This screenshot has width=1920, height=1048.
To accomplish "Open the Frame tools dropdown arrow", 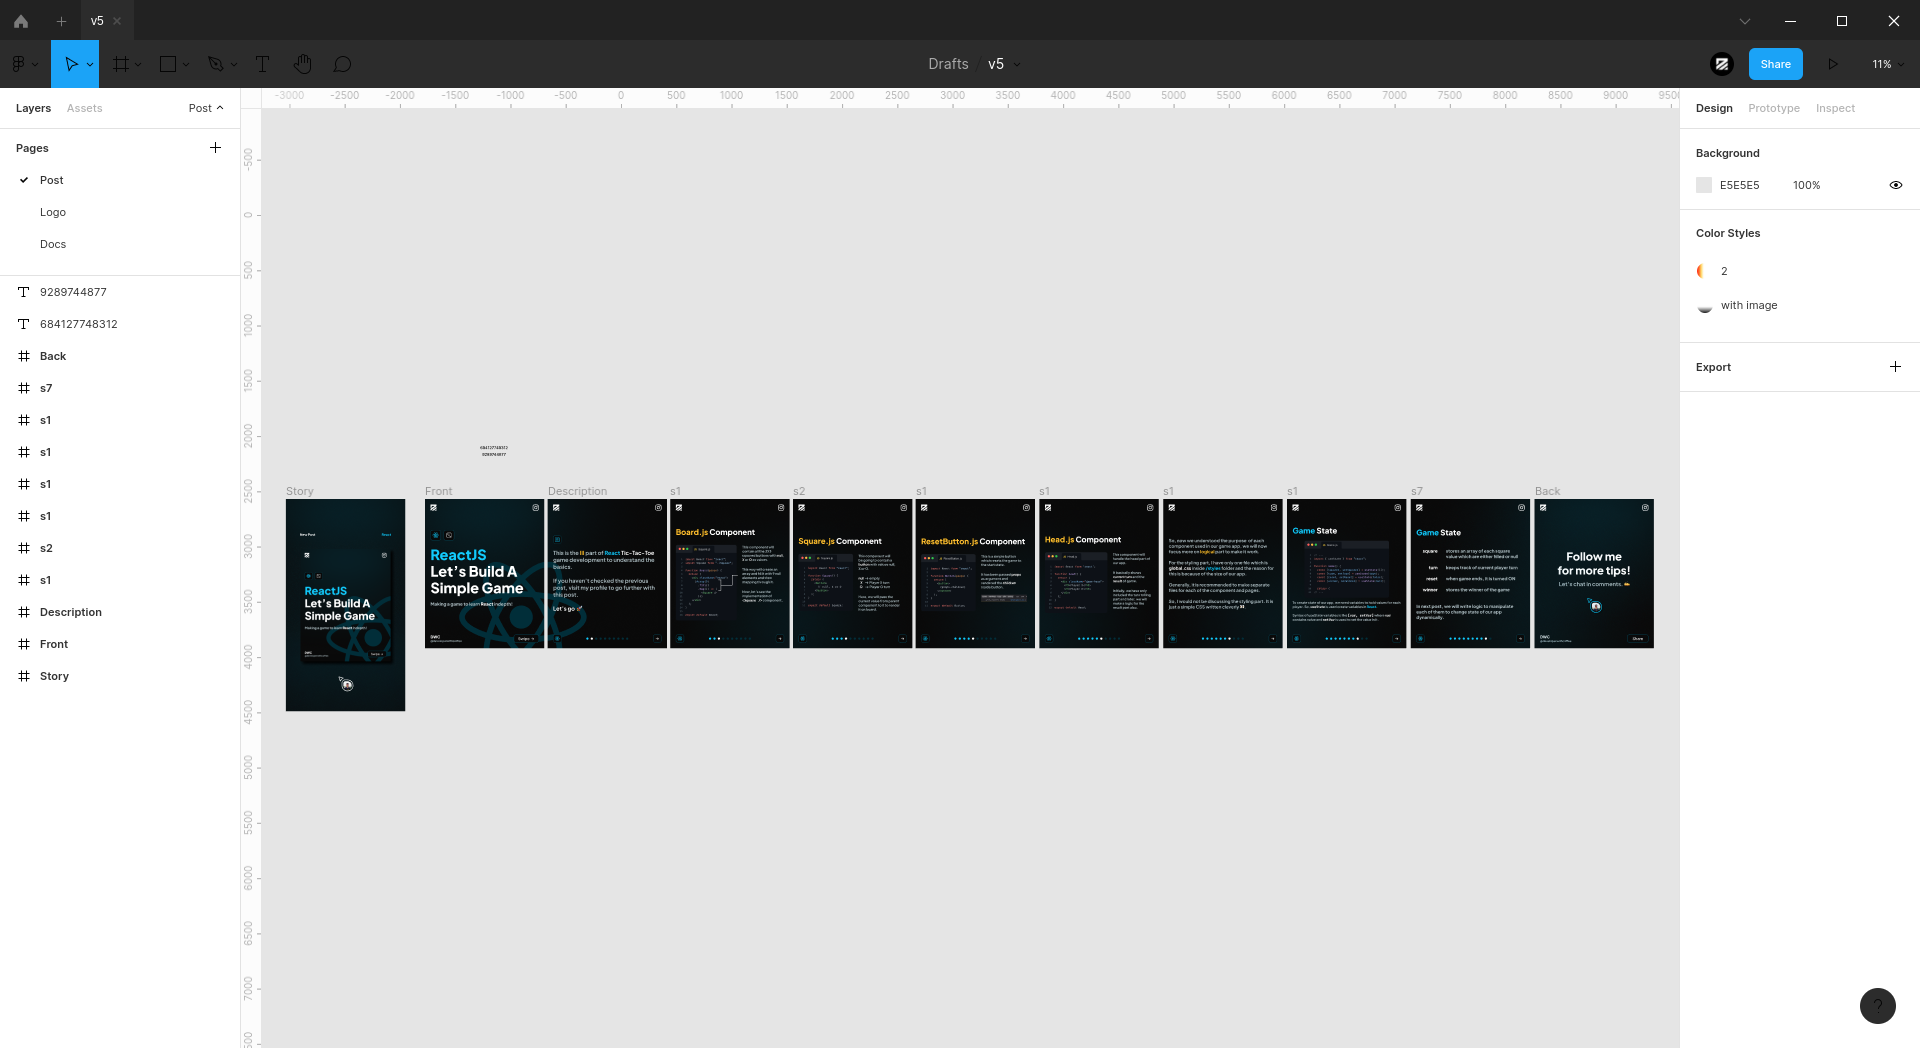I will tap(138, 64).
